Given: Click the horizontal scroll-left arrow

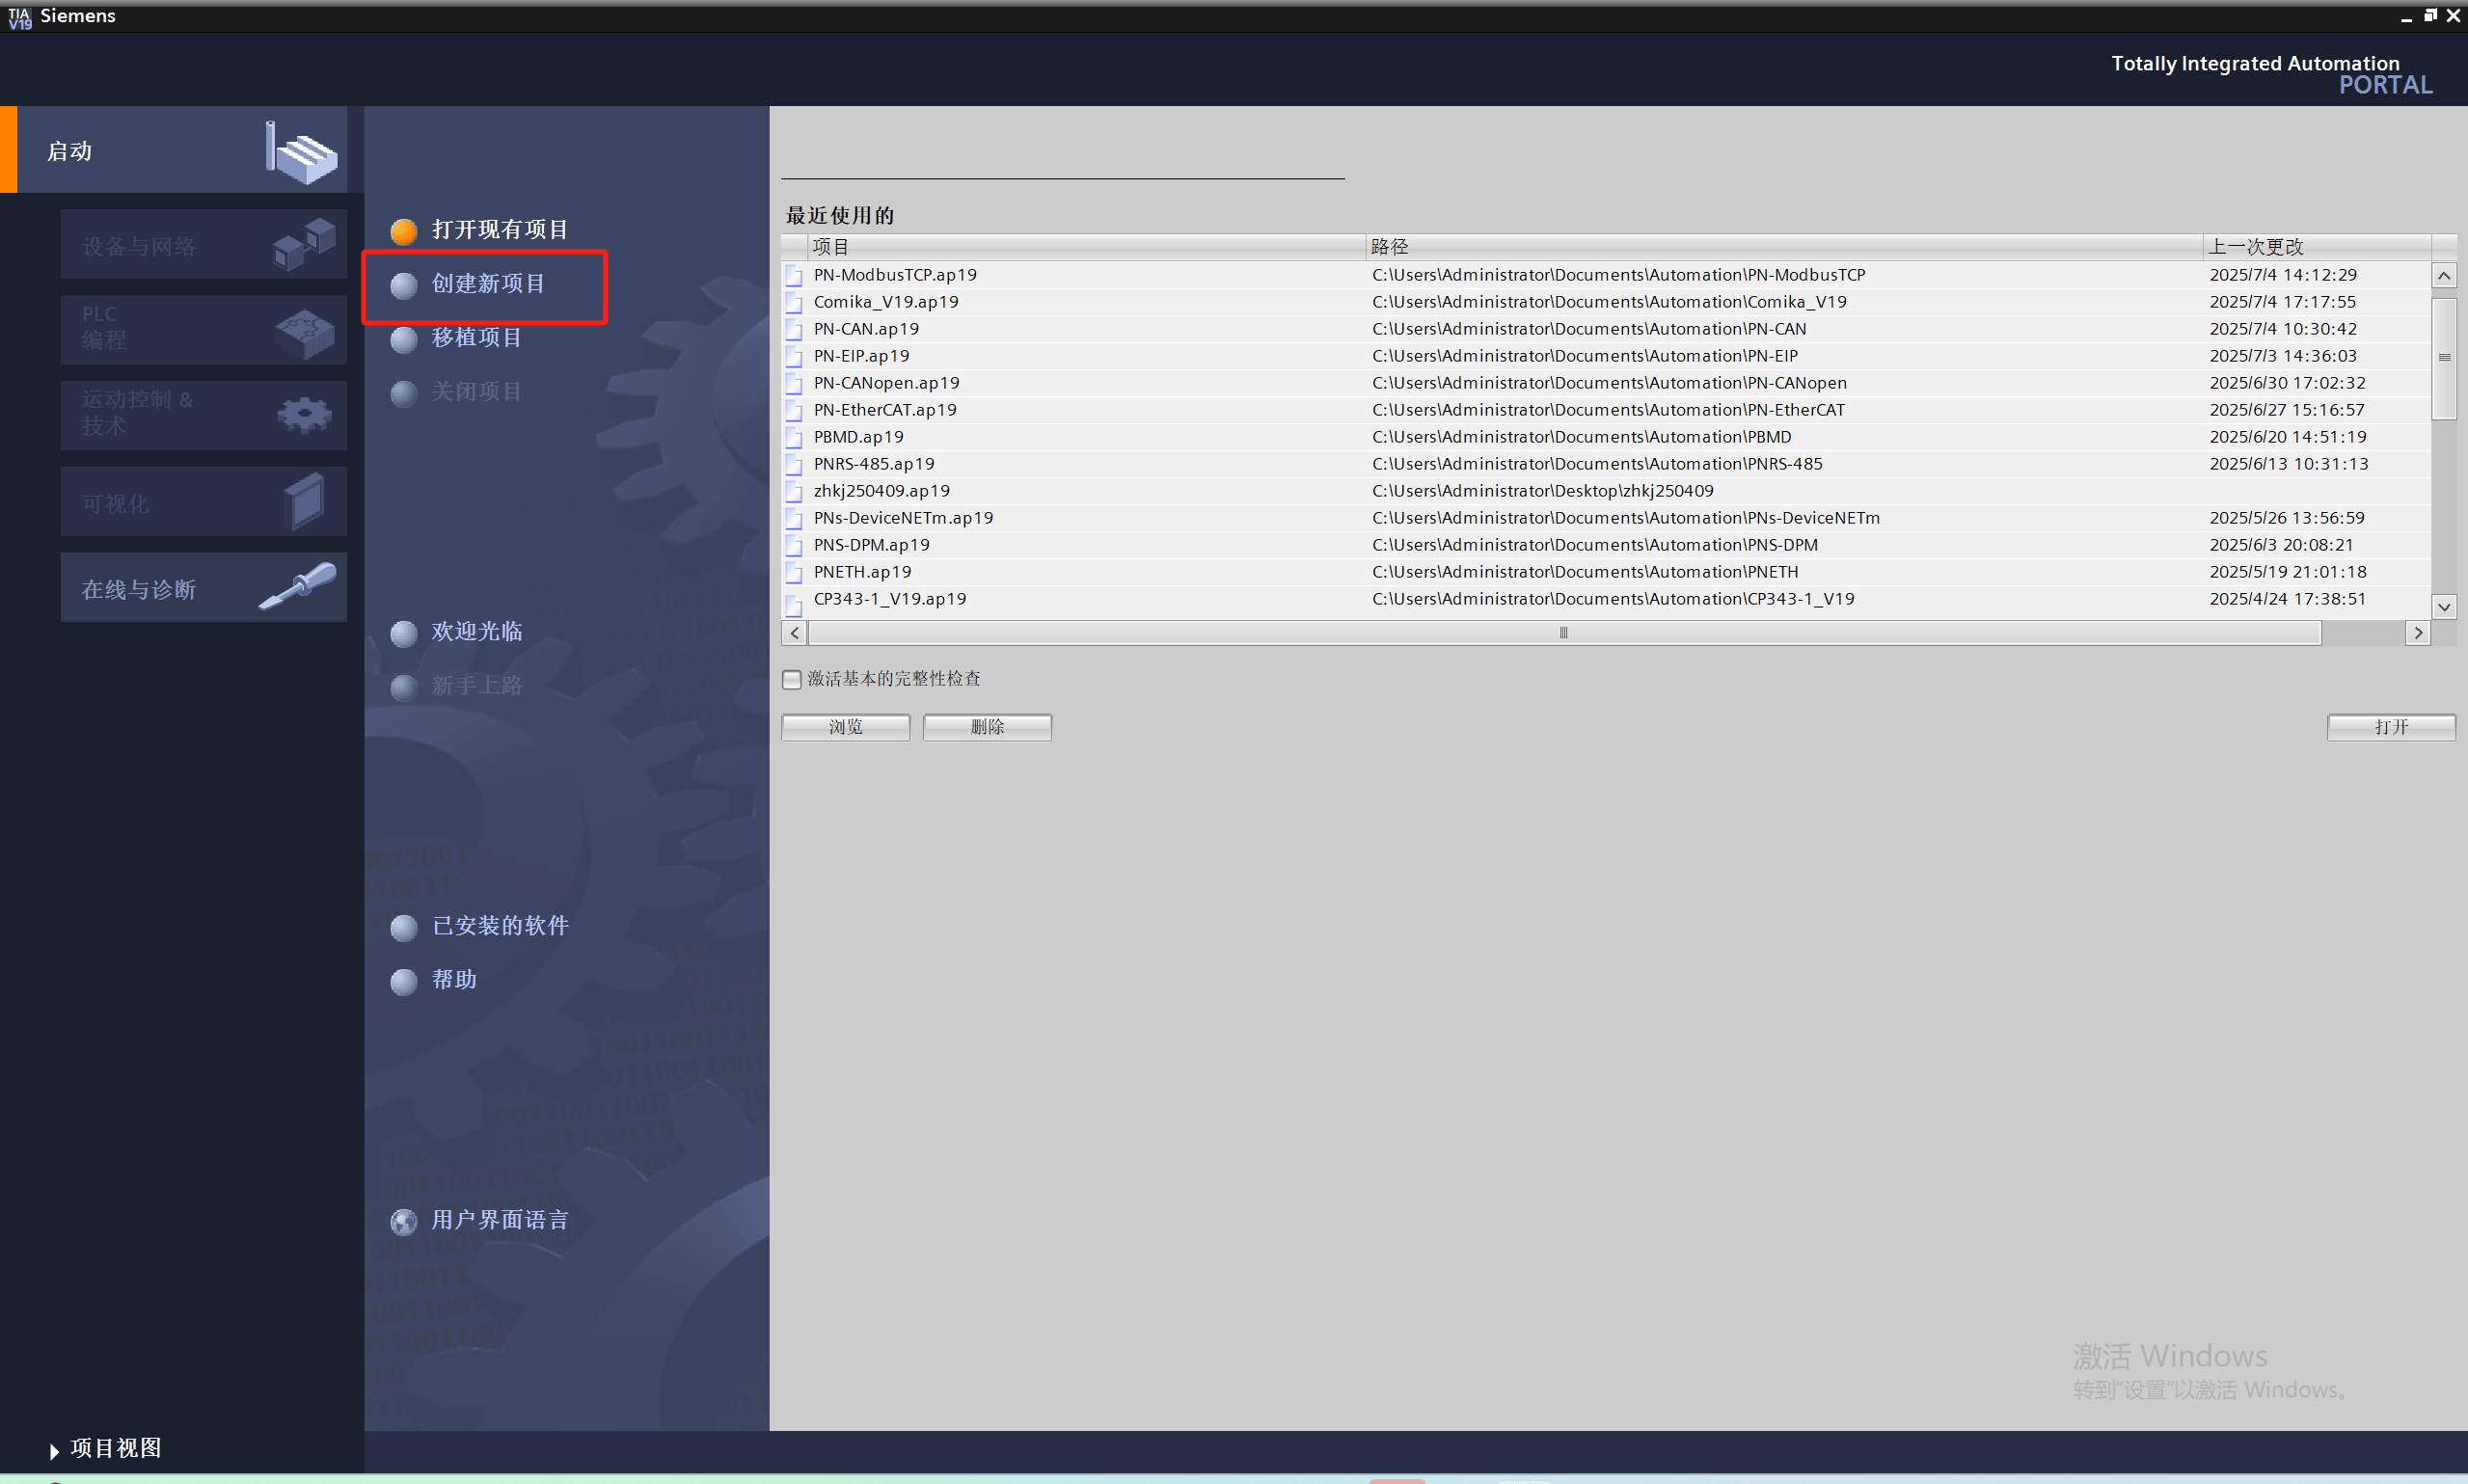Looking at the screenshot, I should [795, 633].
